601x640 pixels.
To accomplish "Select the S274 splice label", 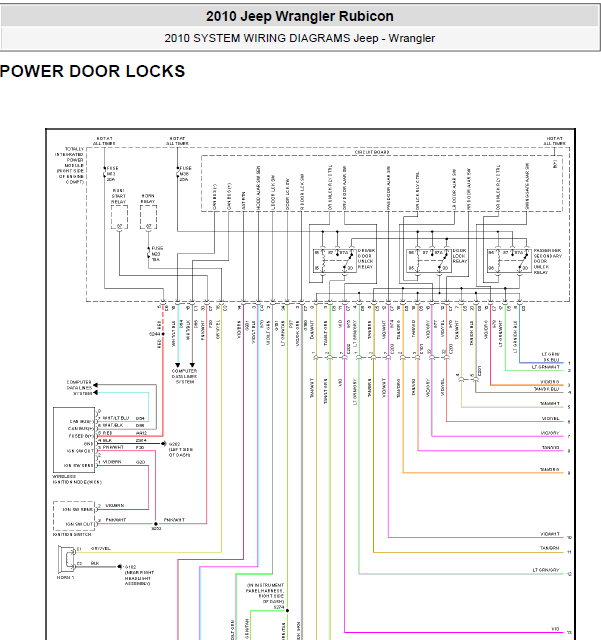I will click(278, 607).
